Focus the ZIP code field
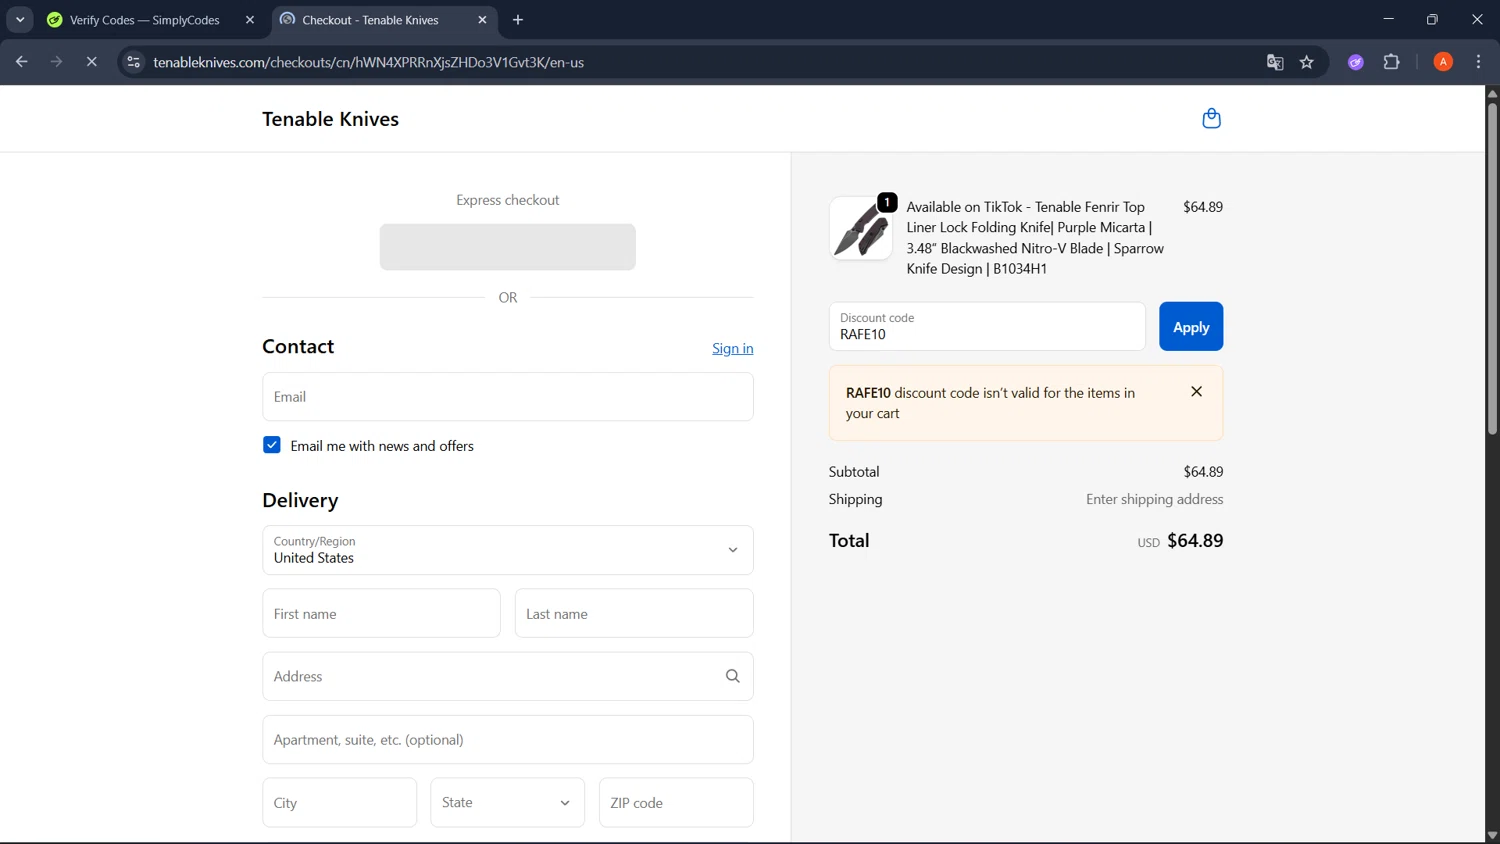This screenshot has height=844, width=1500. (x=676, y=803)
